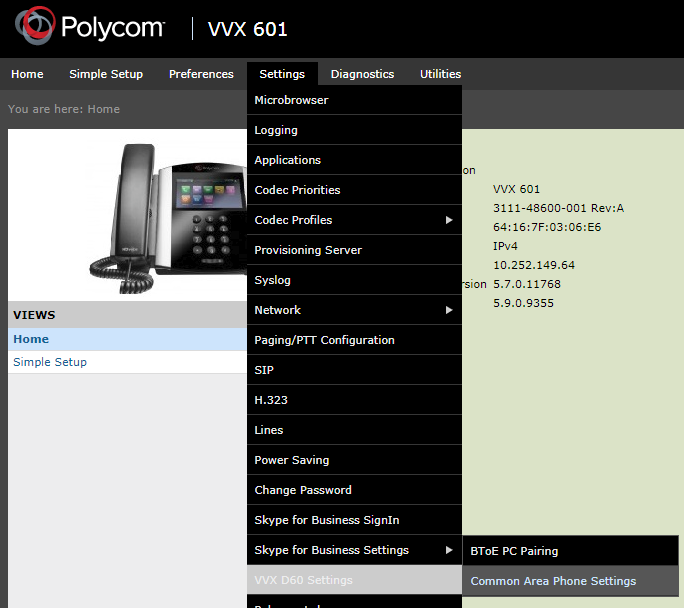Viewport: 684px width, 608px height.
Task: Open the Diagnostics menu
Action: pyautogui.click(x=362, y=74)
